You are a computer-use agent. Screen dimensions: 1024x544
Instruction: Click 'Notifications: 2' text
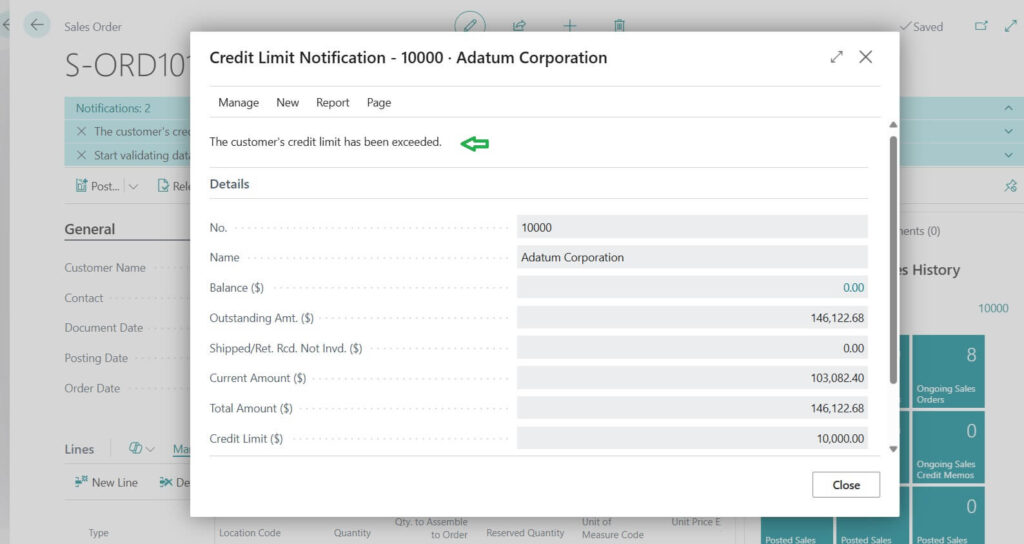[113, 108]
